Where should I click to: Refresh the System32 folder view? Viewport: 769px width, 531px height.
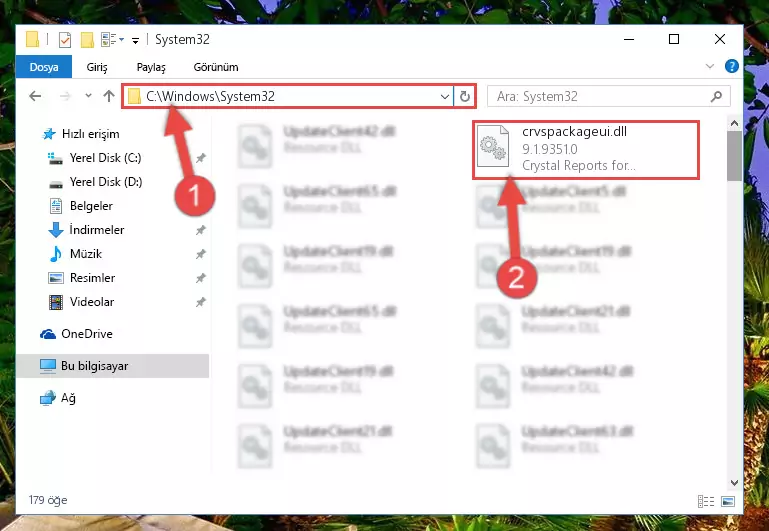point(464,97)
